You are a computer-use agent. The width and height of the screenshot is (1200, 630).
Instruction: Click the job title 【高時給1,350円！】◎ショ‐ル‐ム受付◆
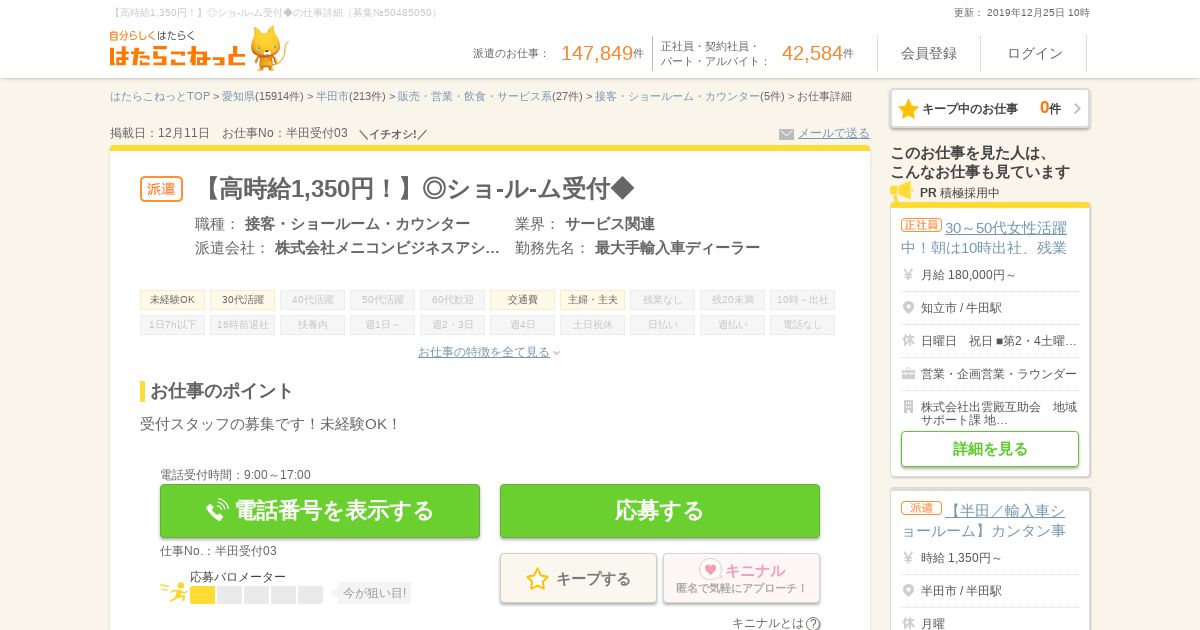(416, 189)
